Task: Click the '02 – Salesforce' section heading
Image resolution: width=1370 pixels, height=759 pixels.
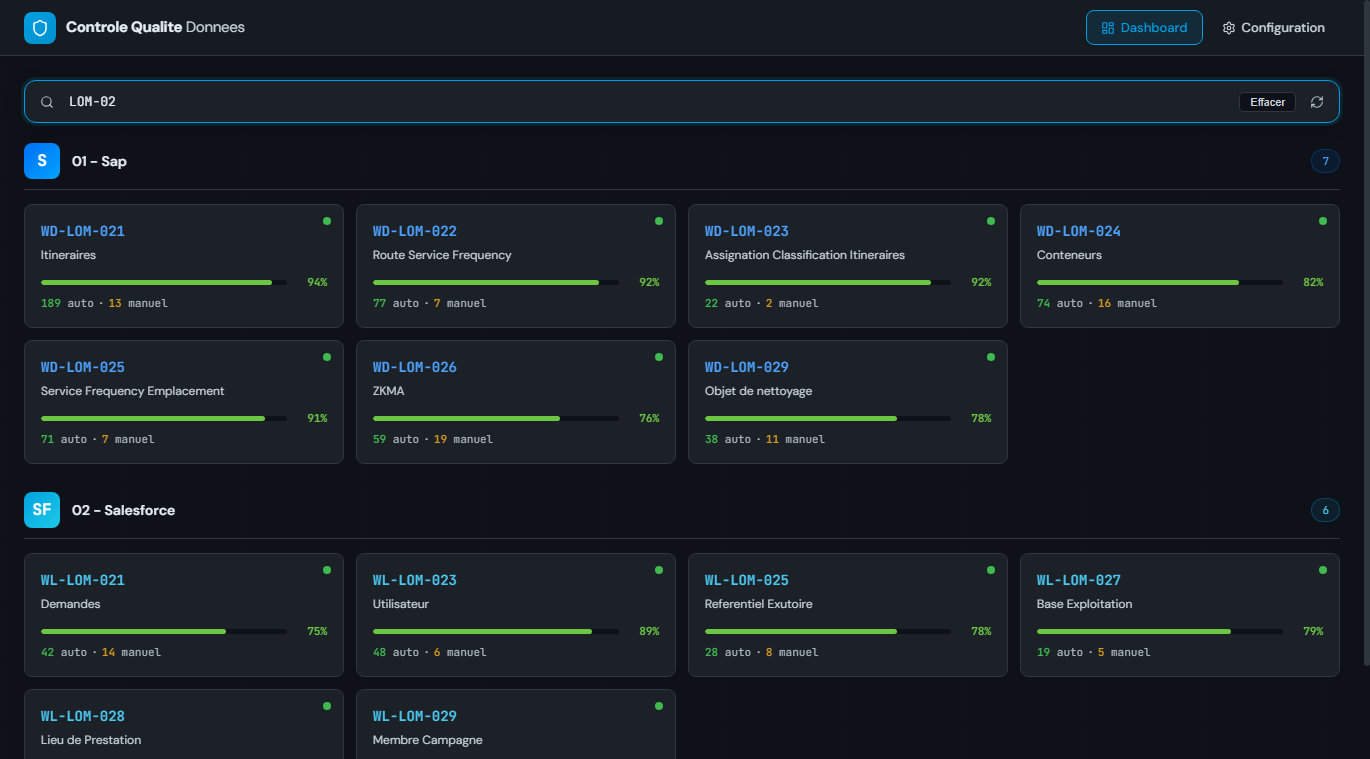Action: (123, 510)
